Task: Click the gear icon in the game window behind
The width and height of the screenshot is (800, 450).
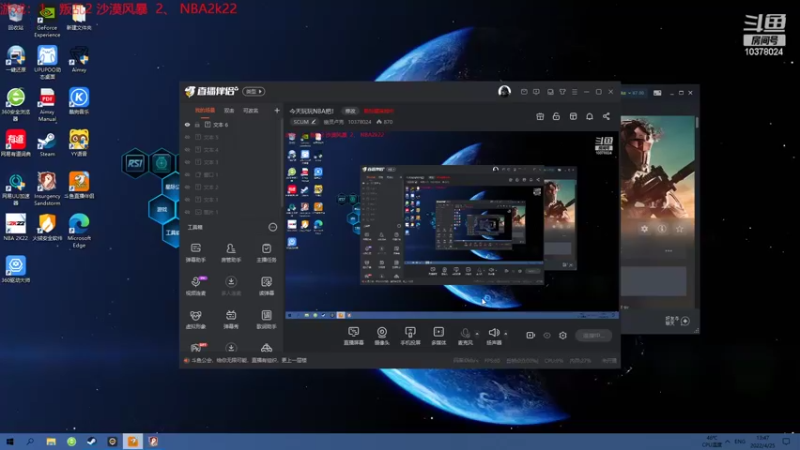Action: point(644,229)
